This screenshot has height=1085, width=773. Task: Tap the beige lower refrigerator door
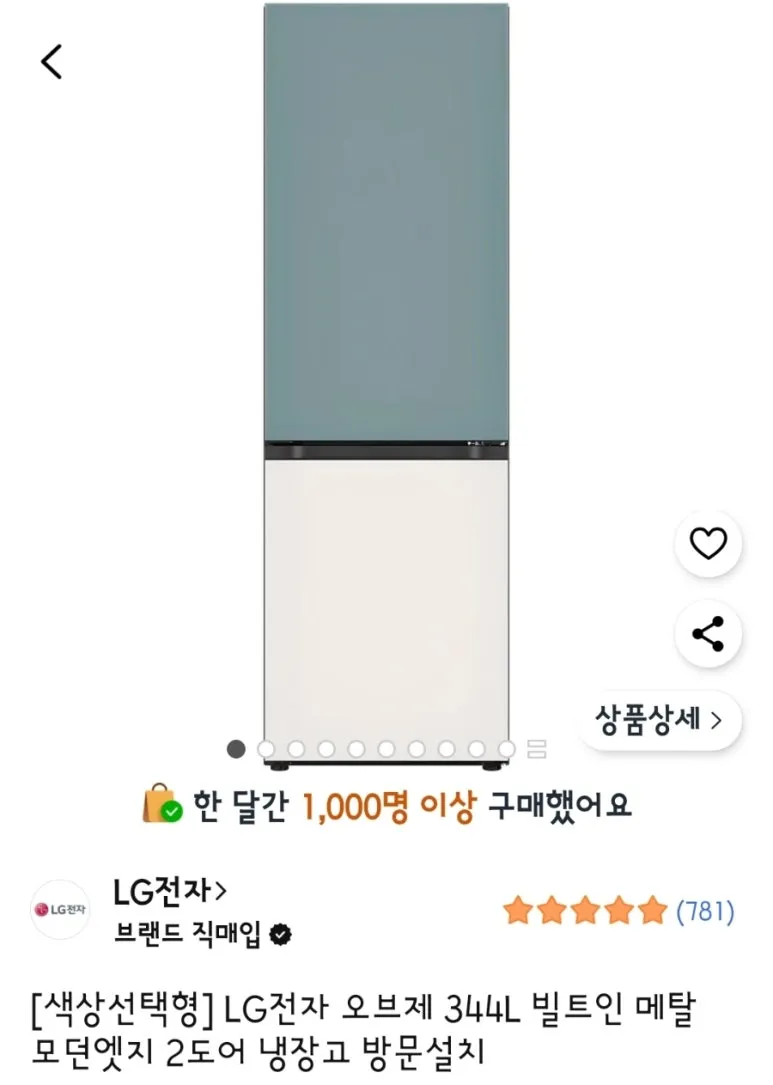pos(386,600)
